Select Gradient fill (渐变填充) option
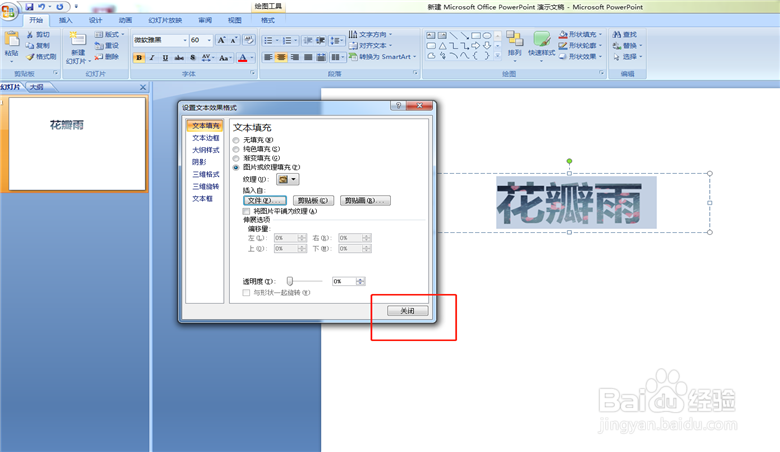This screenshot has height=452, width=780. pyautogui.click(x=236, y=158)
